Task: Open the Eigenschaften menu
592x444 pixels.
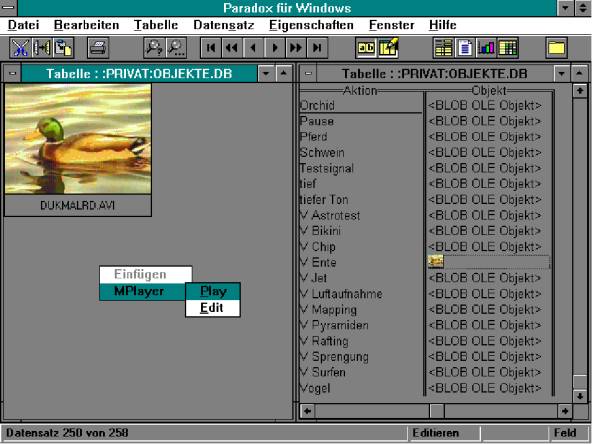Action: click(x=311, y=25)
